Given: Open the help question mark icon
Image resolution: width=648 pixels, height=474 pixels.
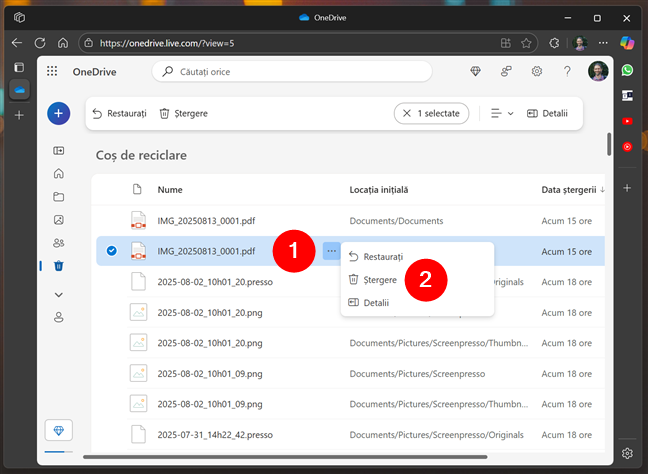Looking at the screenshot, I should [567, 71].
